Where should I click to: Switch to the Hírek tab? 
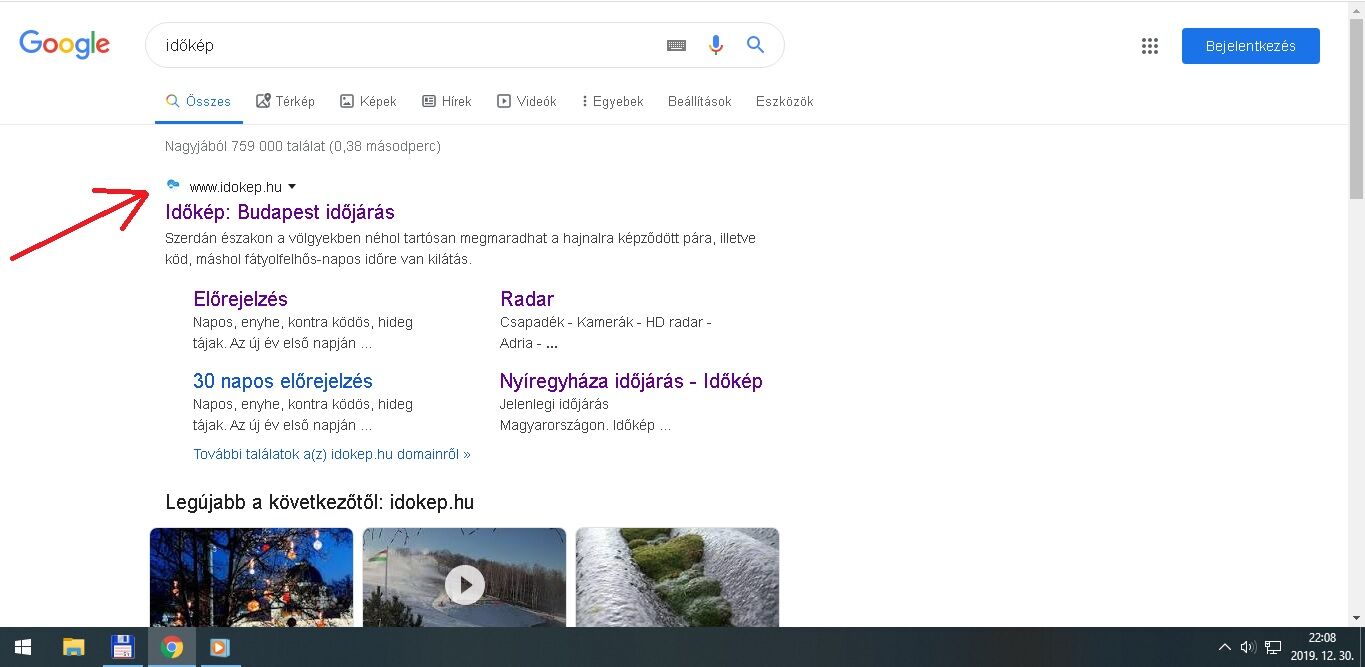446,101
